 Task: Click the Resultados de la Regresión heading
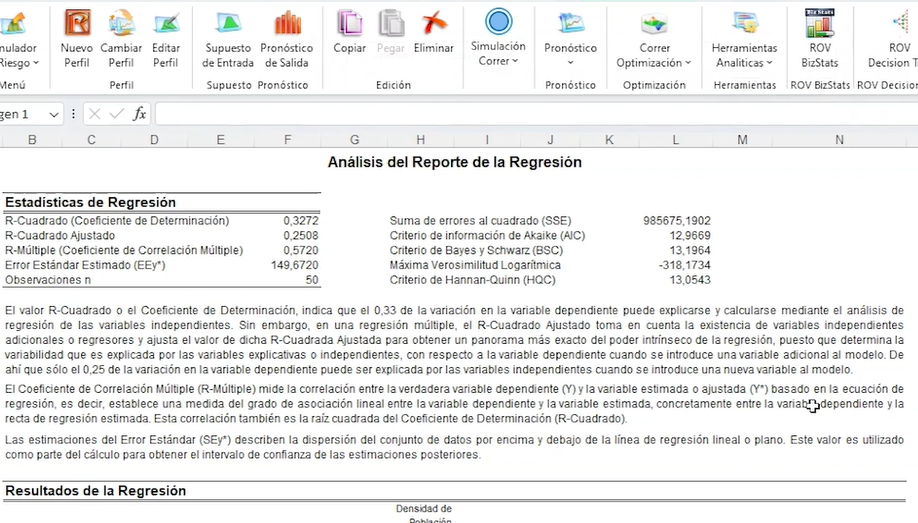[95, 491]
